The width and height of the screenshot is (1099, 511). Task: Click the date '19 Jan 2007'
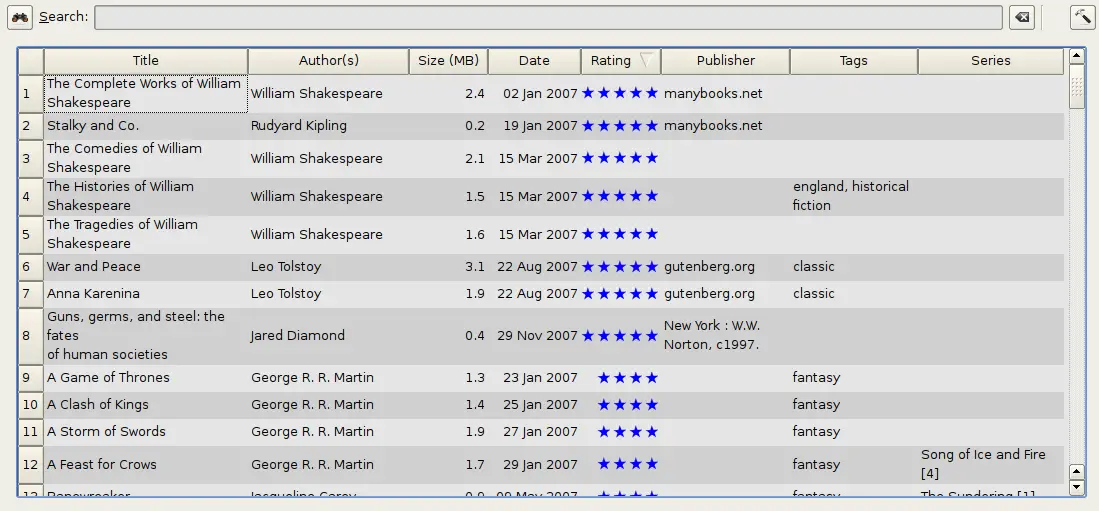[540, 126]
